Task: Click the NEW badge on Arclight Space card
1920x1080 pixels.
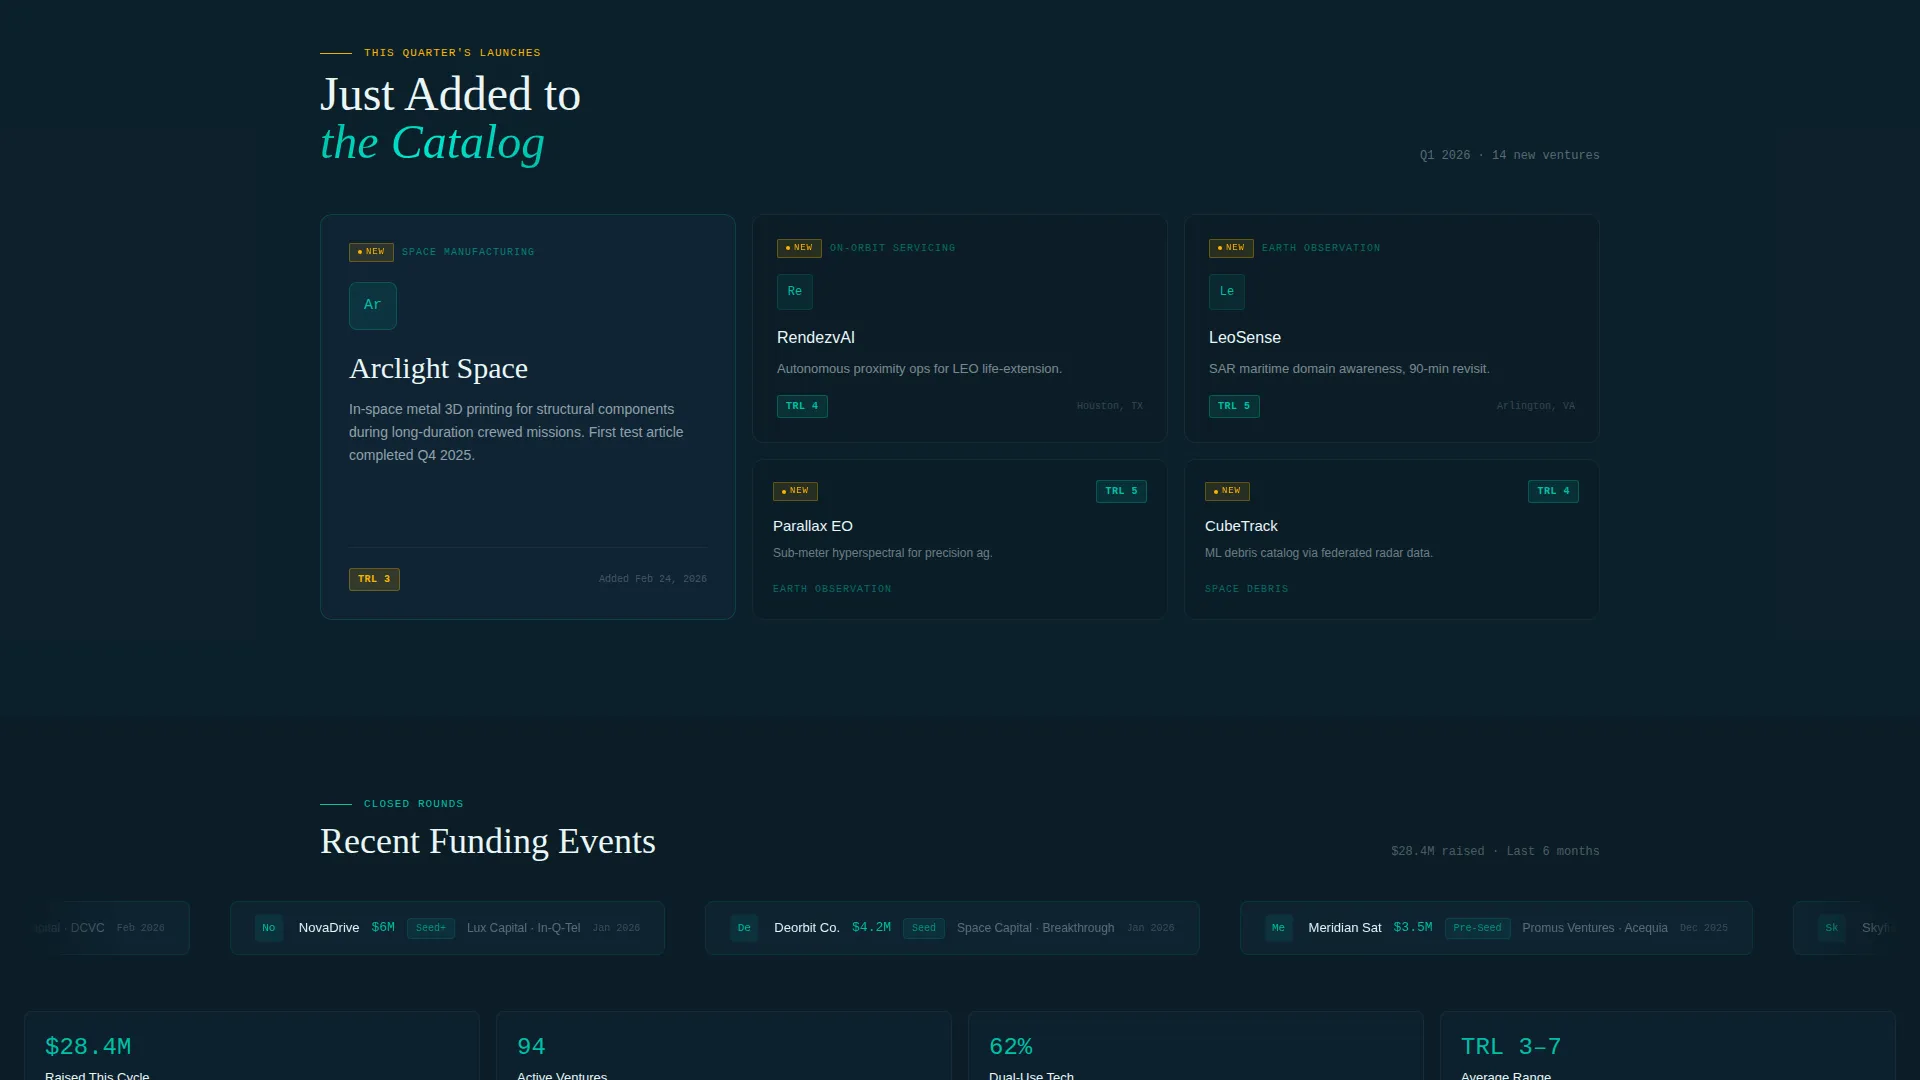Action: pyautogui.click(x=371, y=252)
